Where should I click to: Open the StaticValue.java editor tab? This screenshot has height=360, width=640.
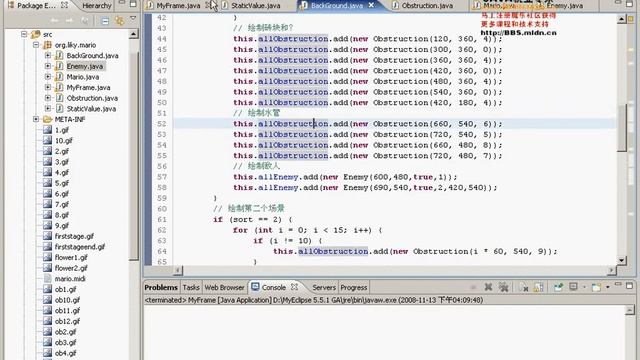256,6
